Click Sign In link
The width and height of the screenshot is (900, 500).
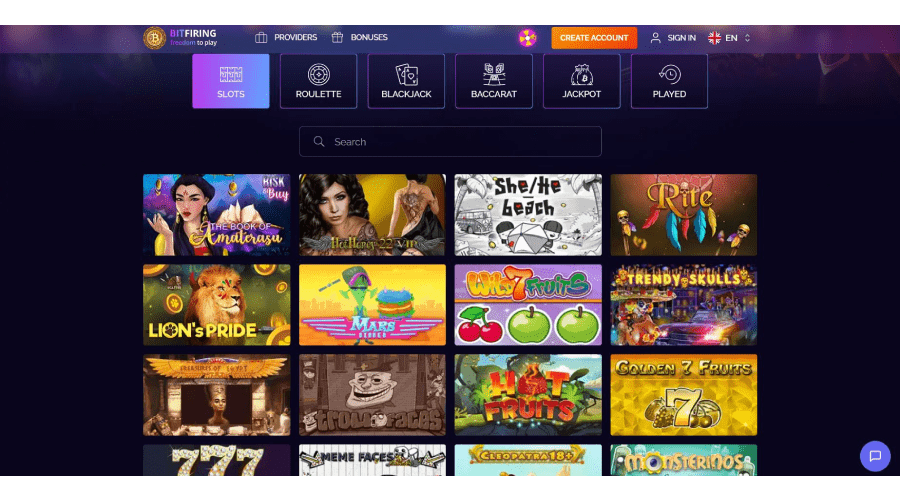point(673,38)
